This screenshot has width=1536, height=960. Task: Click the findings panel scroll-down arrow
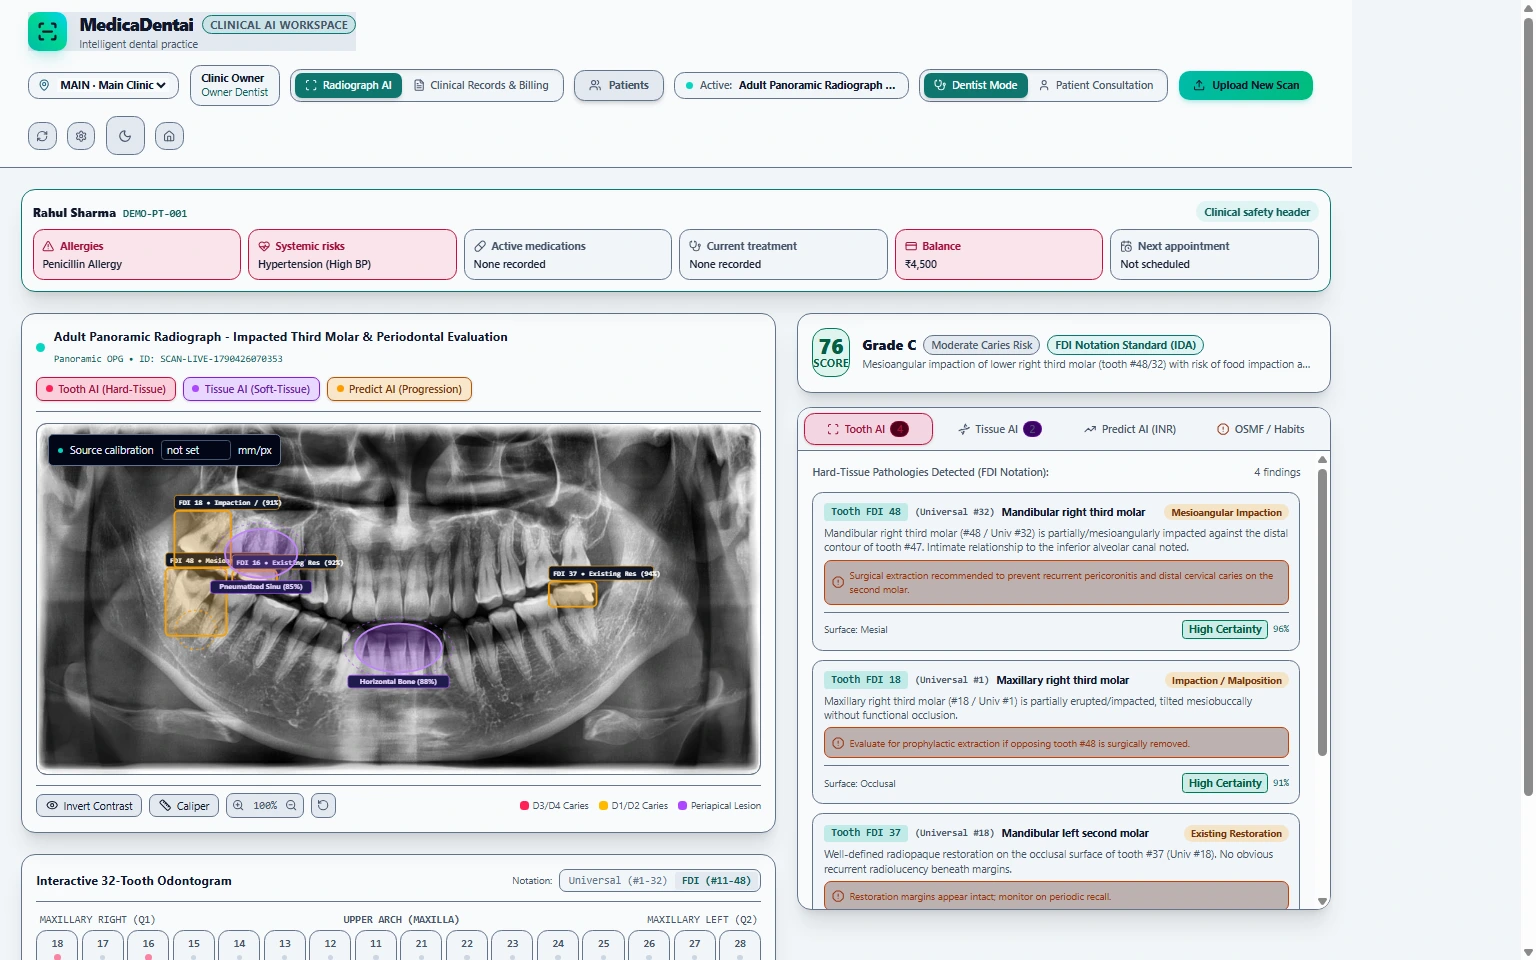point(1322,901)
